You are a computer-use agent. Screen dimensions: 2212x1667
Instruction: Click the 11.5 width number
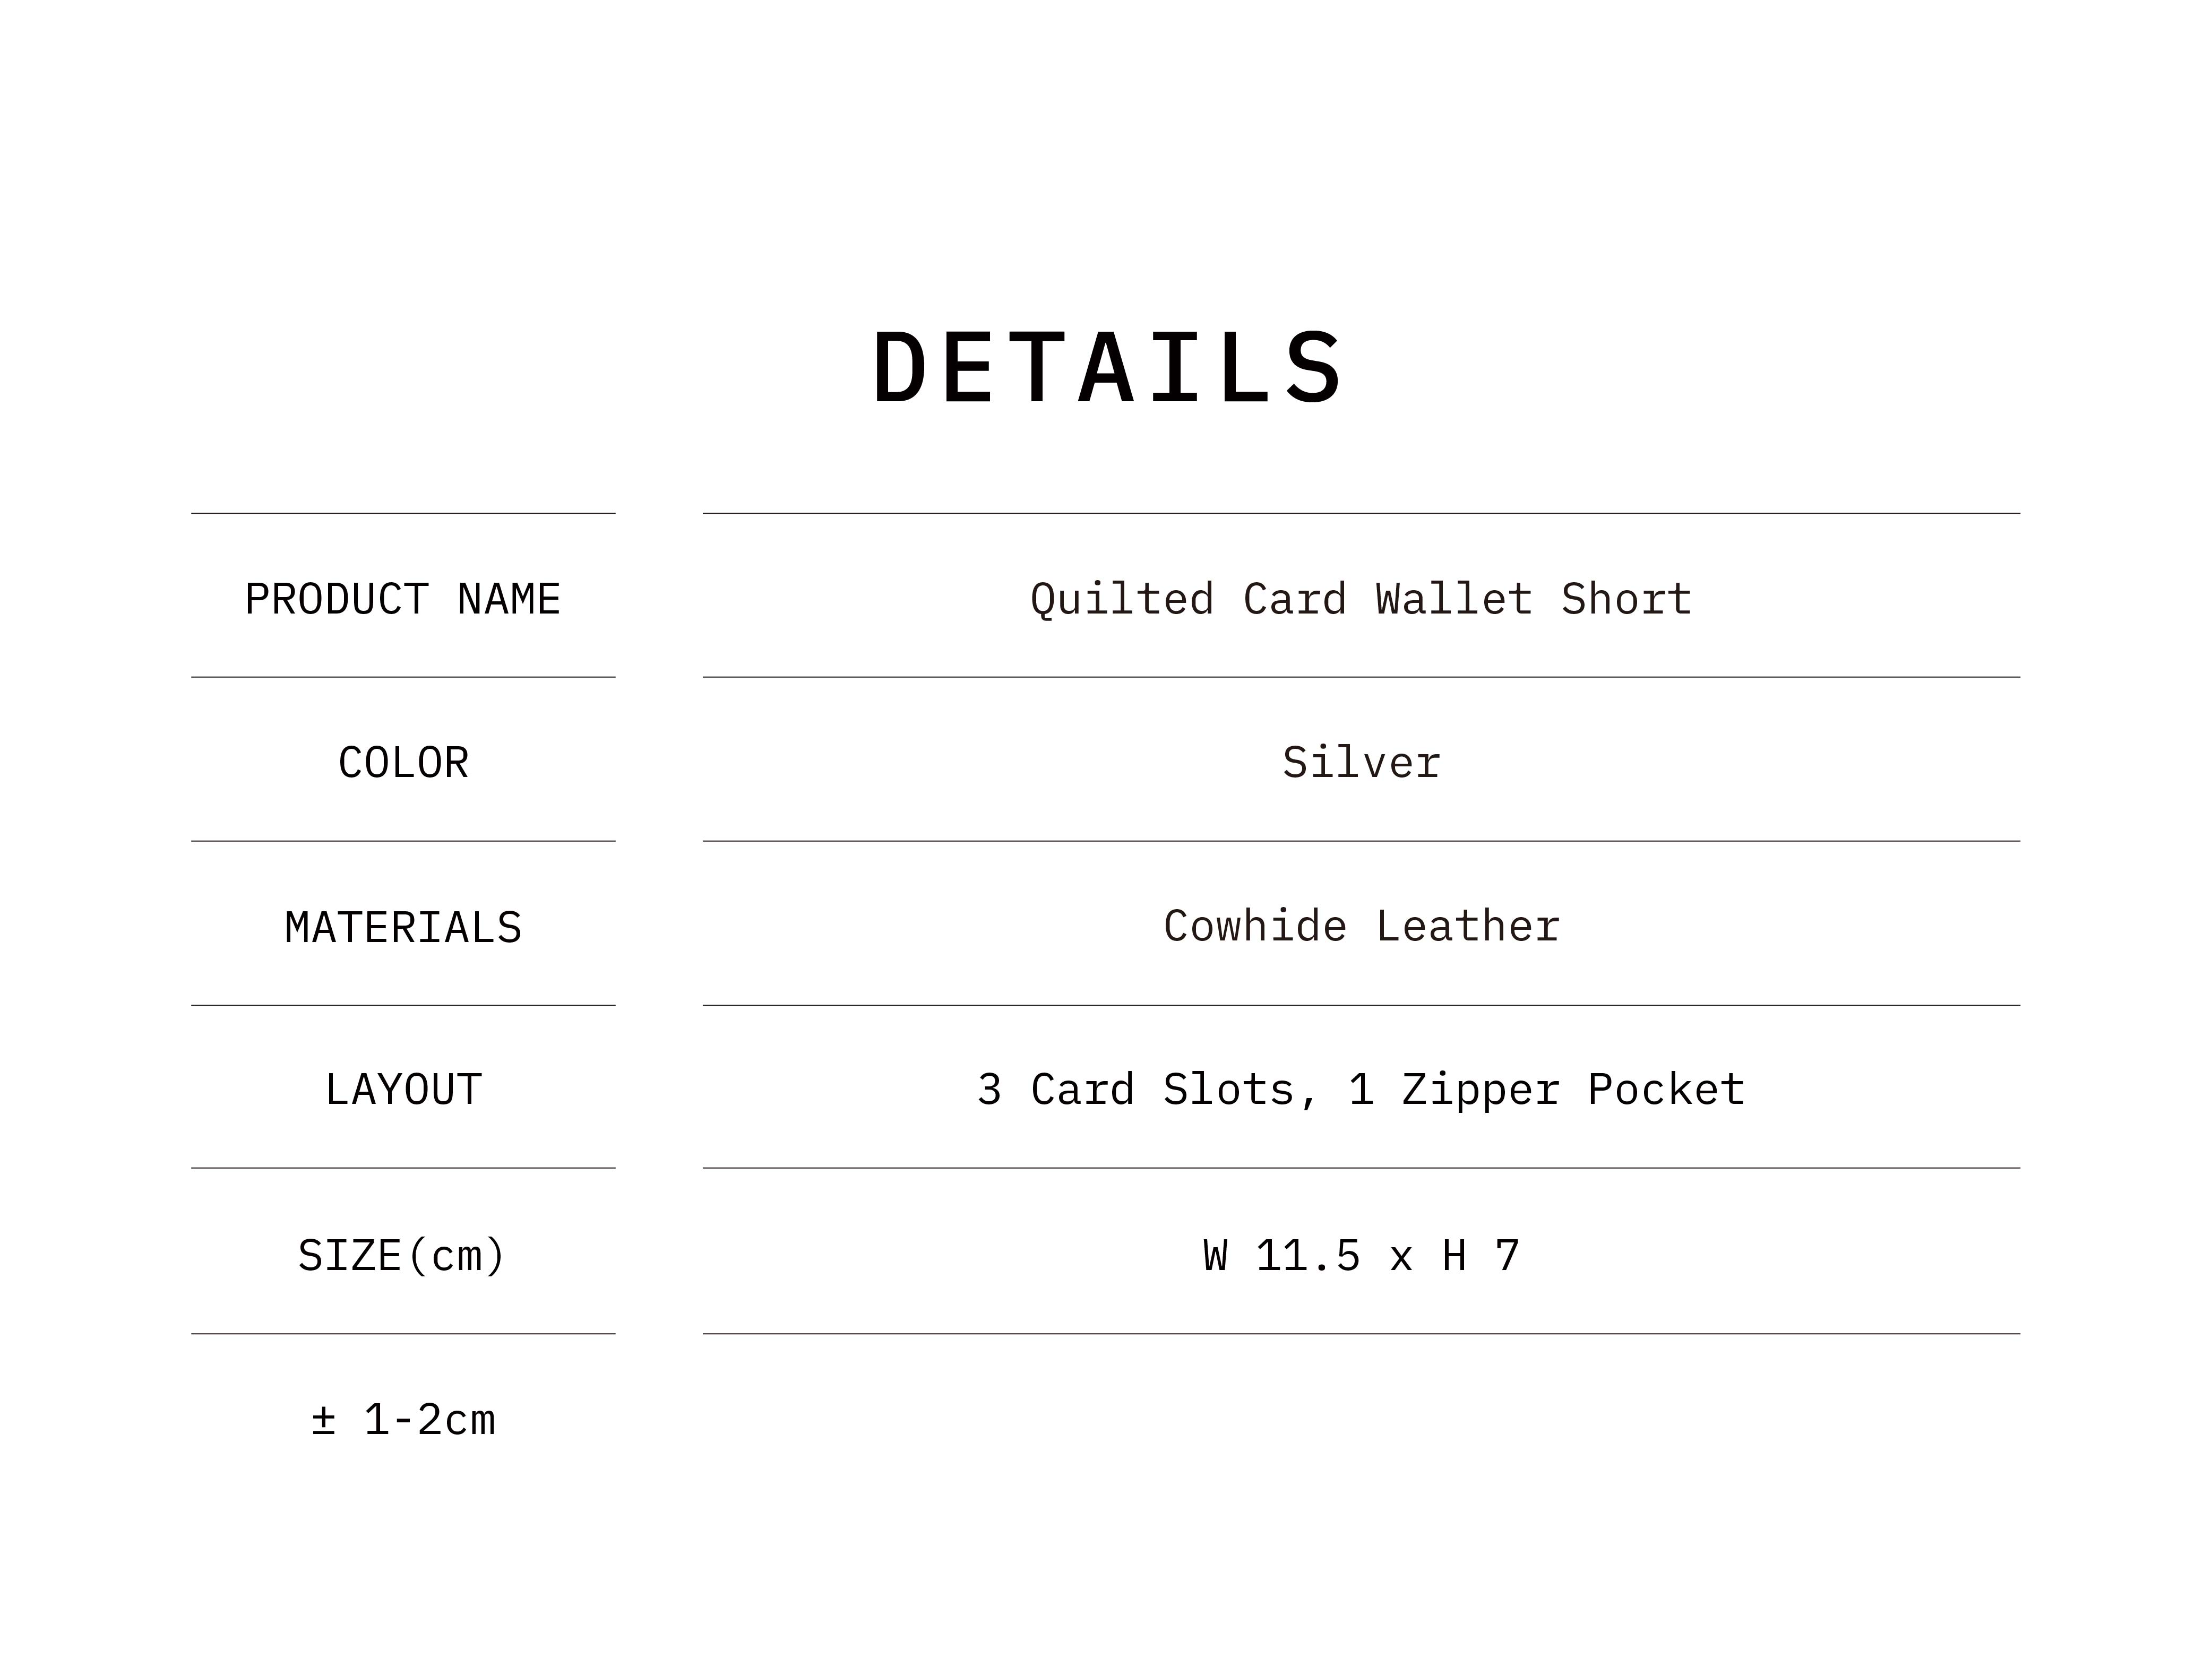1308,1256
